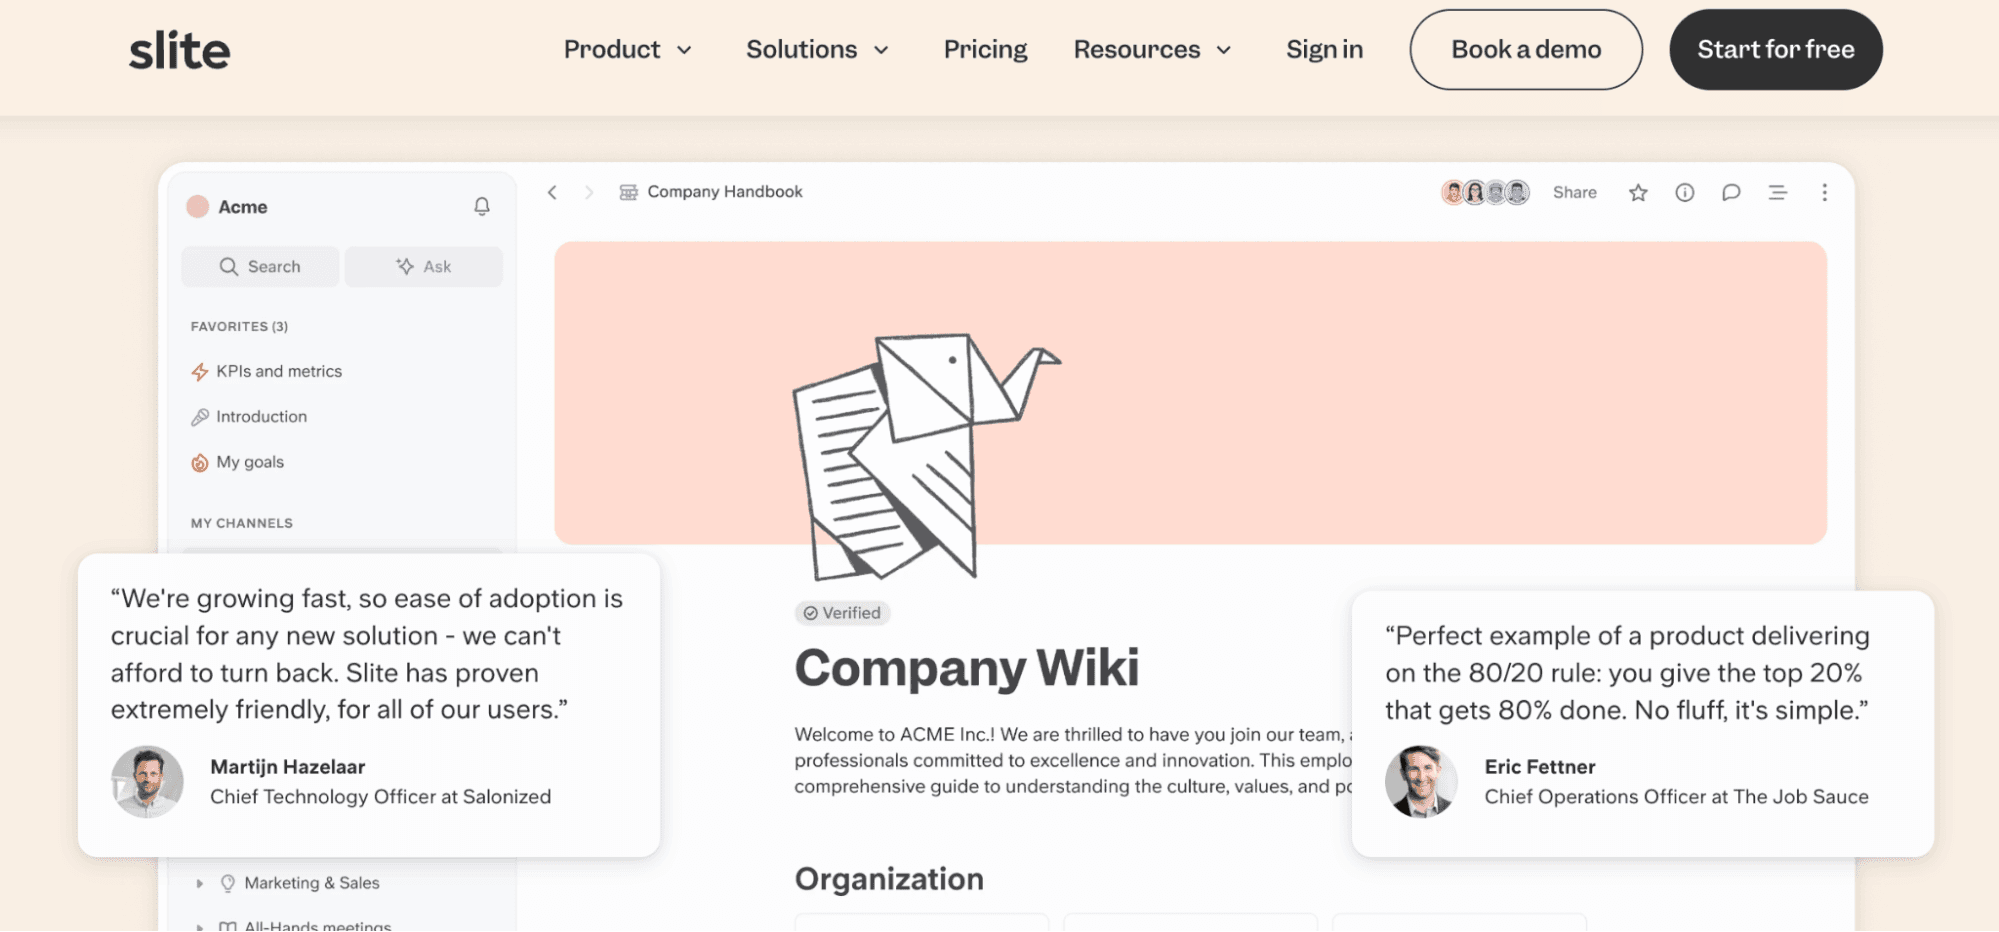Open more options via three-dot menu
This screenshot has height=932, width=1999.
(x=1825, y=192)
